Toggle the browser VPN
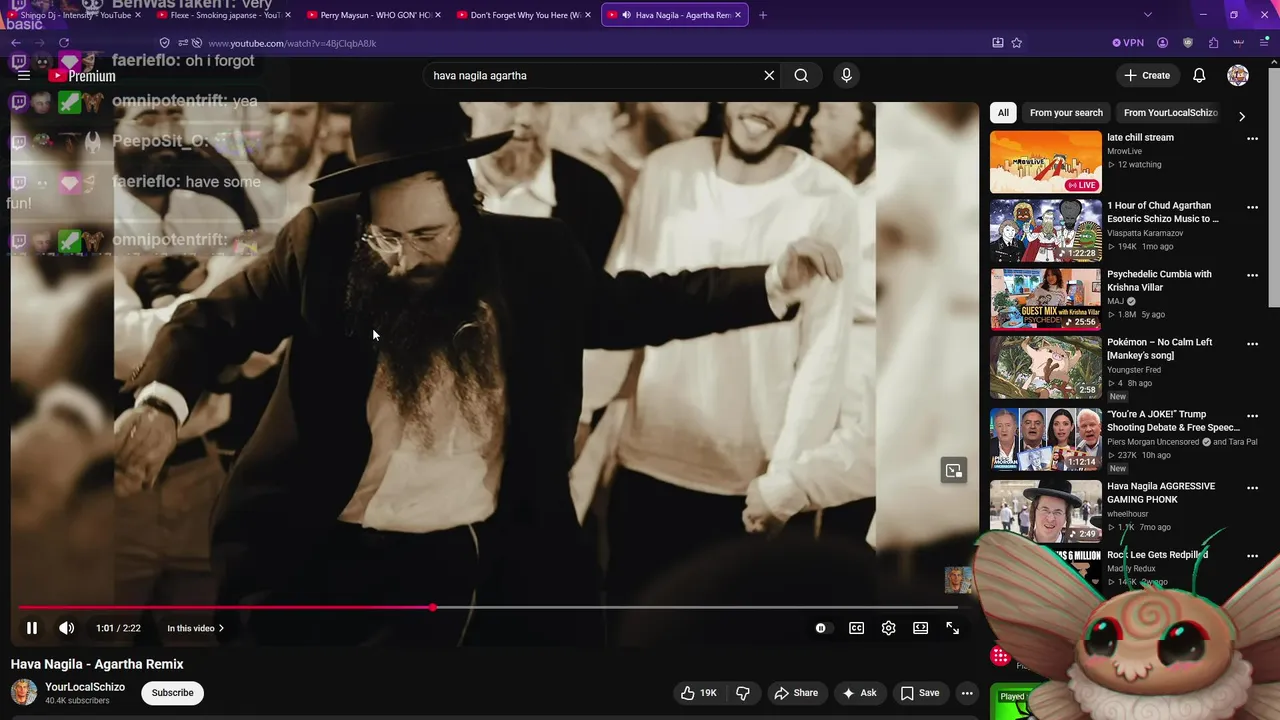Viewport: 1280px width, 720px height. (x=1128, y=43)
